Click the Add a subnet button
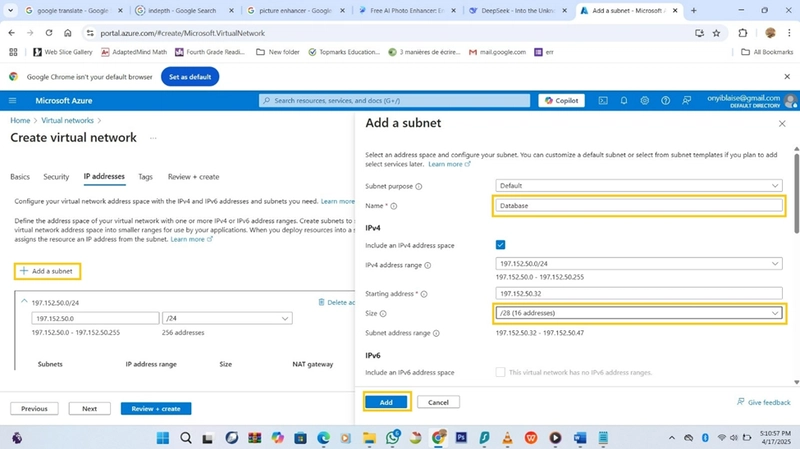 [x=47, y=271]
